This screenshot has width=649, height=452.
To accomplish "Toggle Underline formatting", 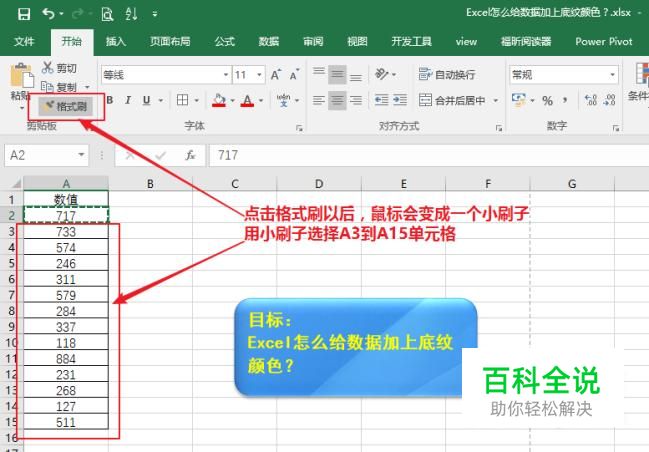I will pos(147,100).
